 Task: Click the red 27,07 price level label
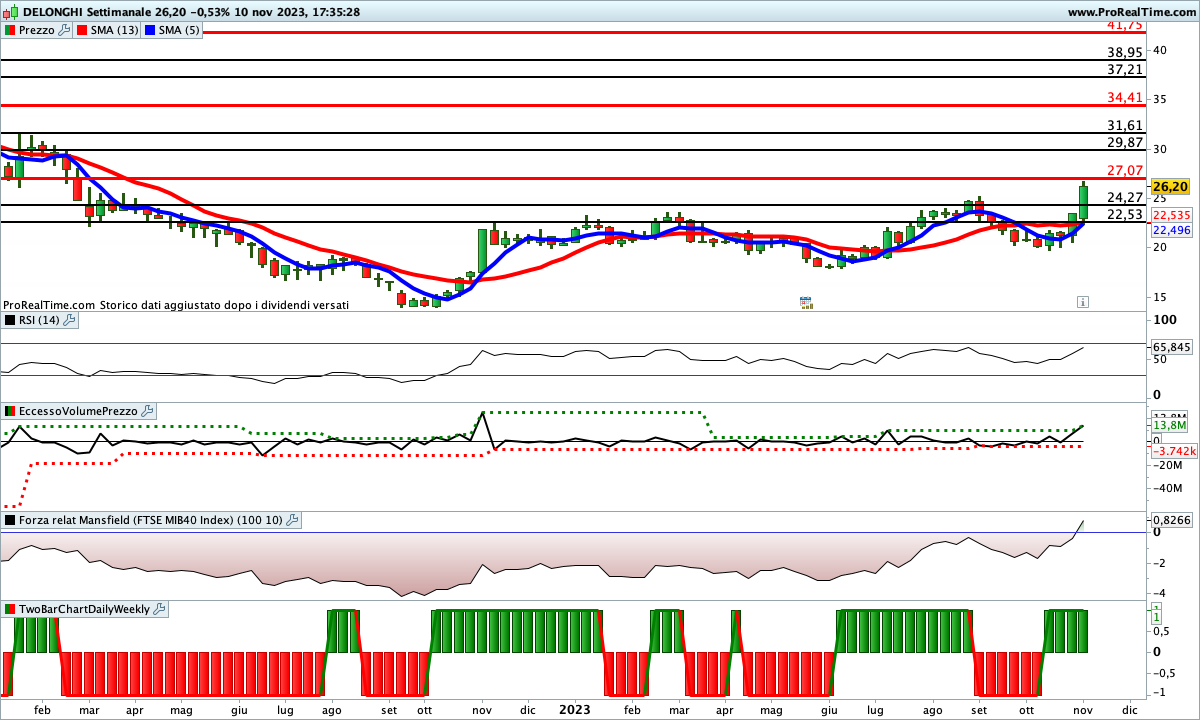[1125, 171]
